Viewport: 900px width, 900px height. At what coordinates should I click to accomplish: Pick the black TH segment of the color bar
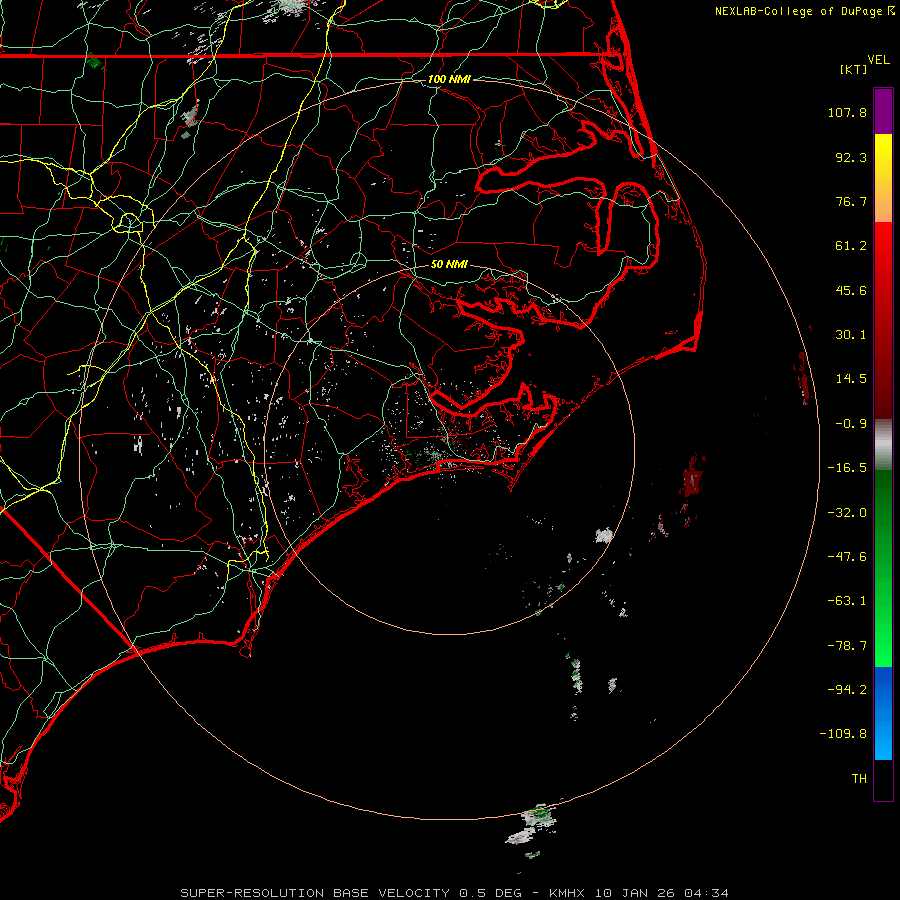coord(883,779)
